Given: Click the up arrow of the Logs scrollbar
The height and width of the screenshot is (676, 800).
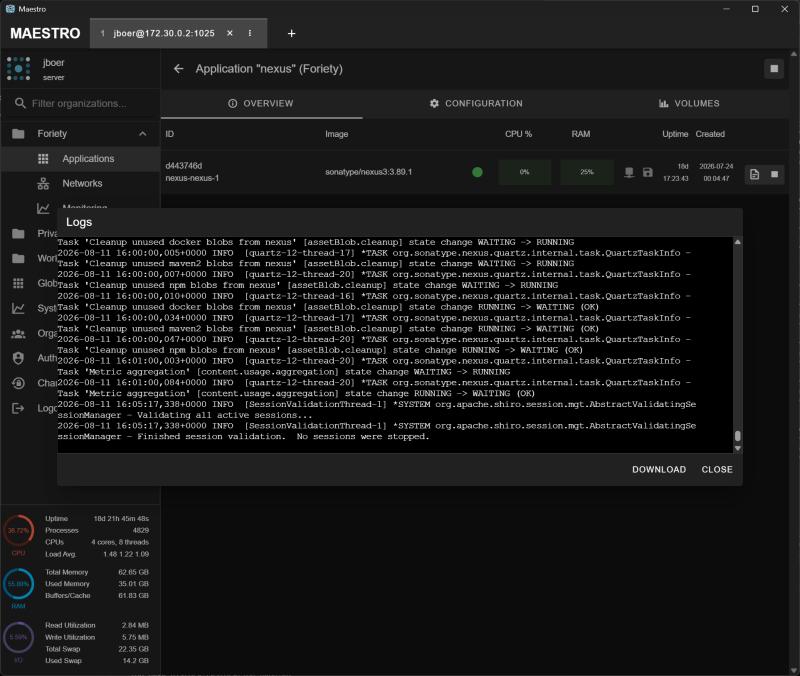Looking at the screenshot, I should tap(737, 242).
